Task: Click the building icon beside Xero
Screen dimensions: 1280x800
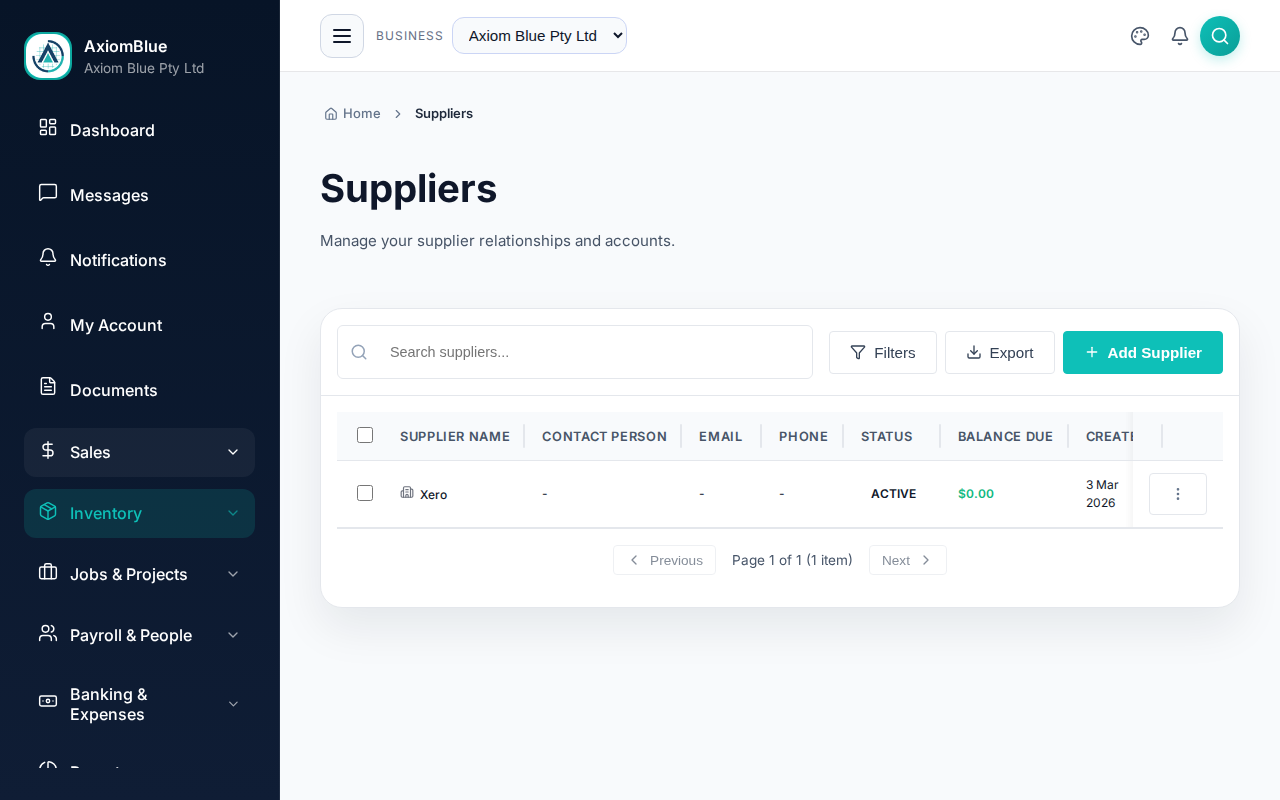Action: [407, 492]
